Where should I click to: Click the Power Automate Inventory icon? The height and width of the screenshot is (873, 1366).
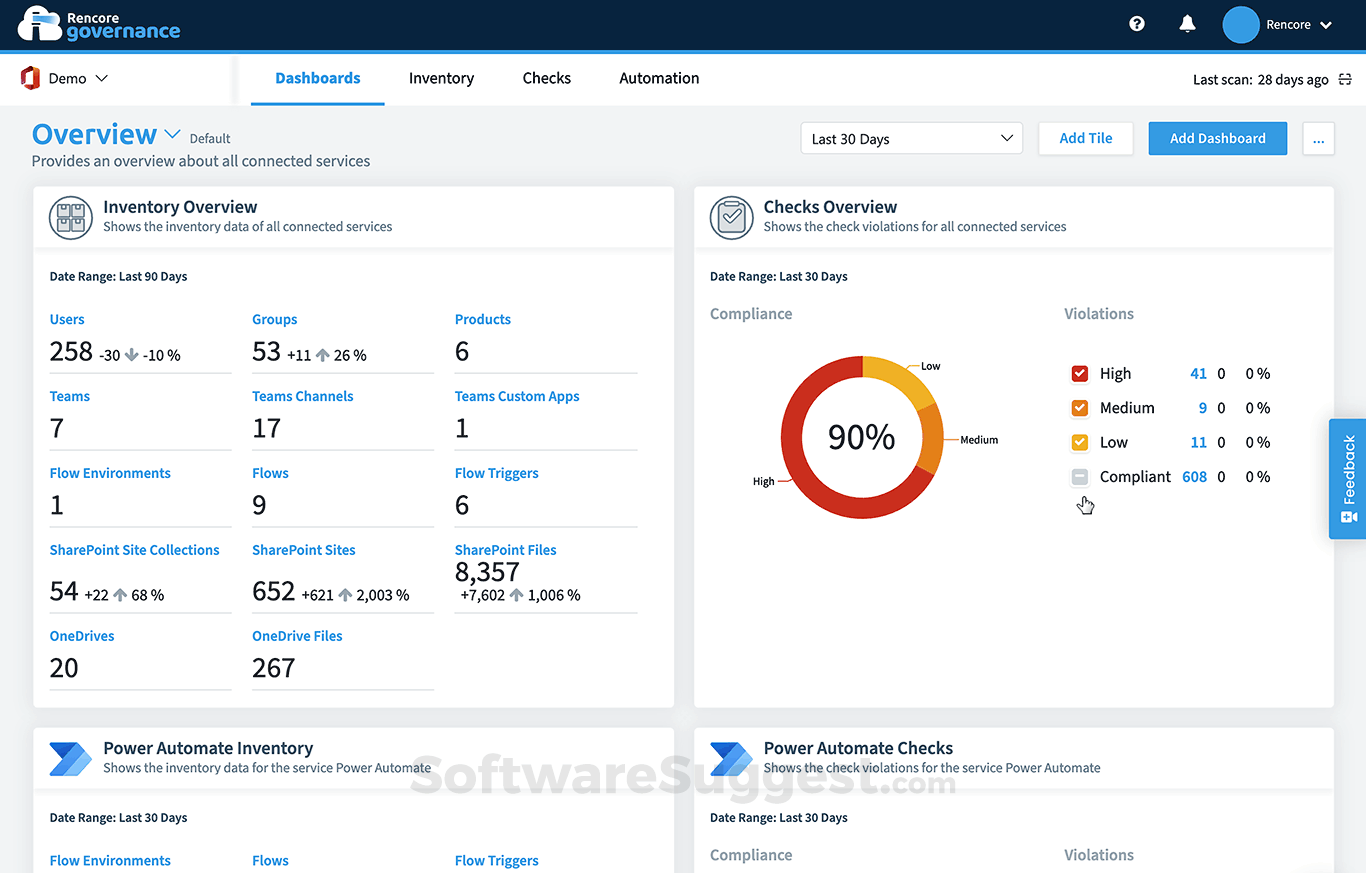coord(71,758)
